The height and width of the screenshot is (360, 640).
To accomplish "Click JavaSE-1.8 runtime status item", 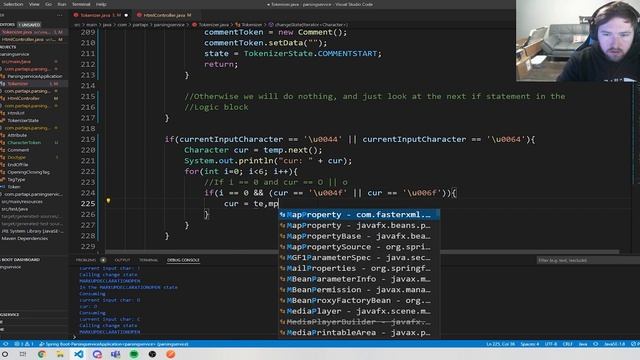I will pos(614,344).
